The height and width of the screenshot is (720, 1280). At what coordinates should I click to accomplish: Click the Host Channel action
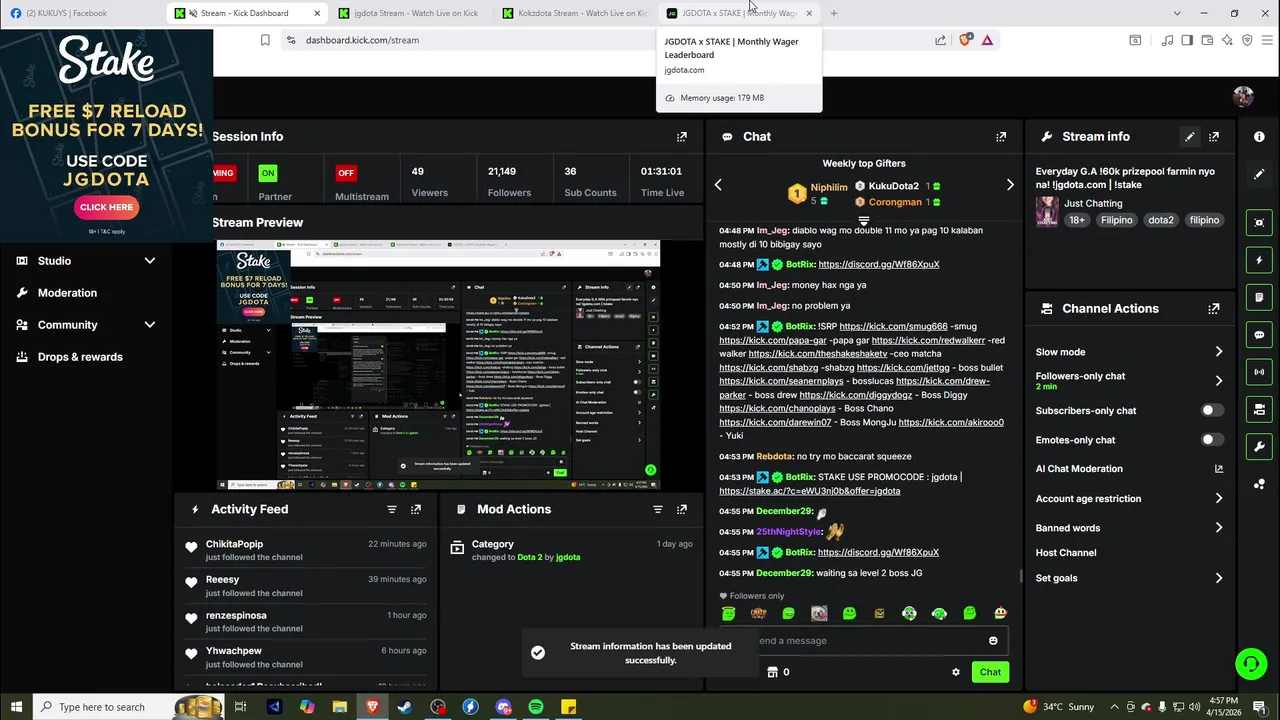click(1066, 553)
